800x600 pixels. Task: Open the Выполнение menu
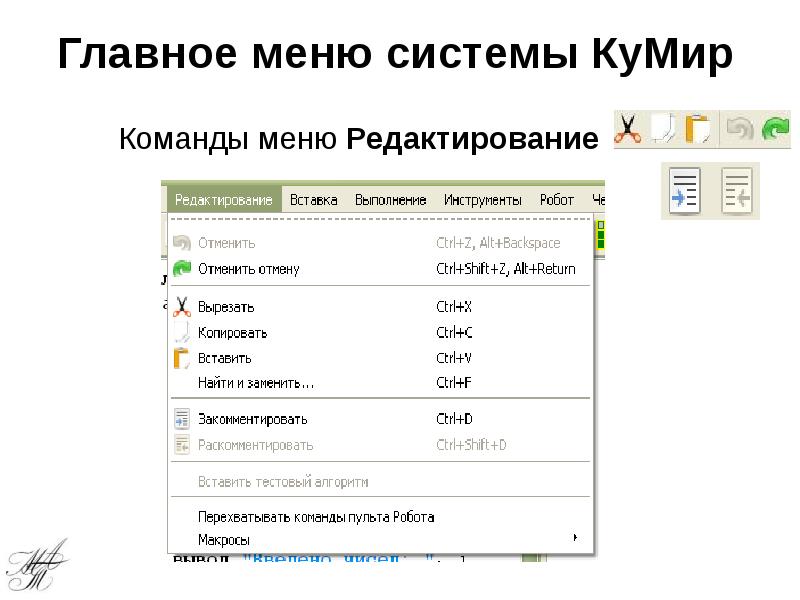[390, 199]
